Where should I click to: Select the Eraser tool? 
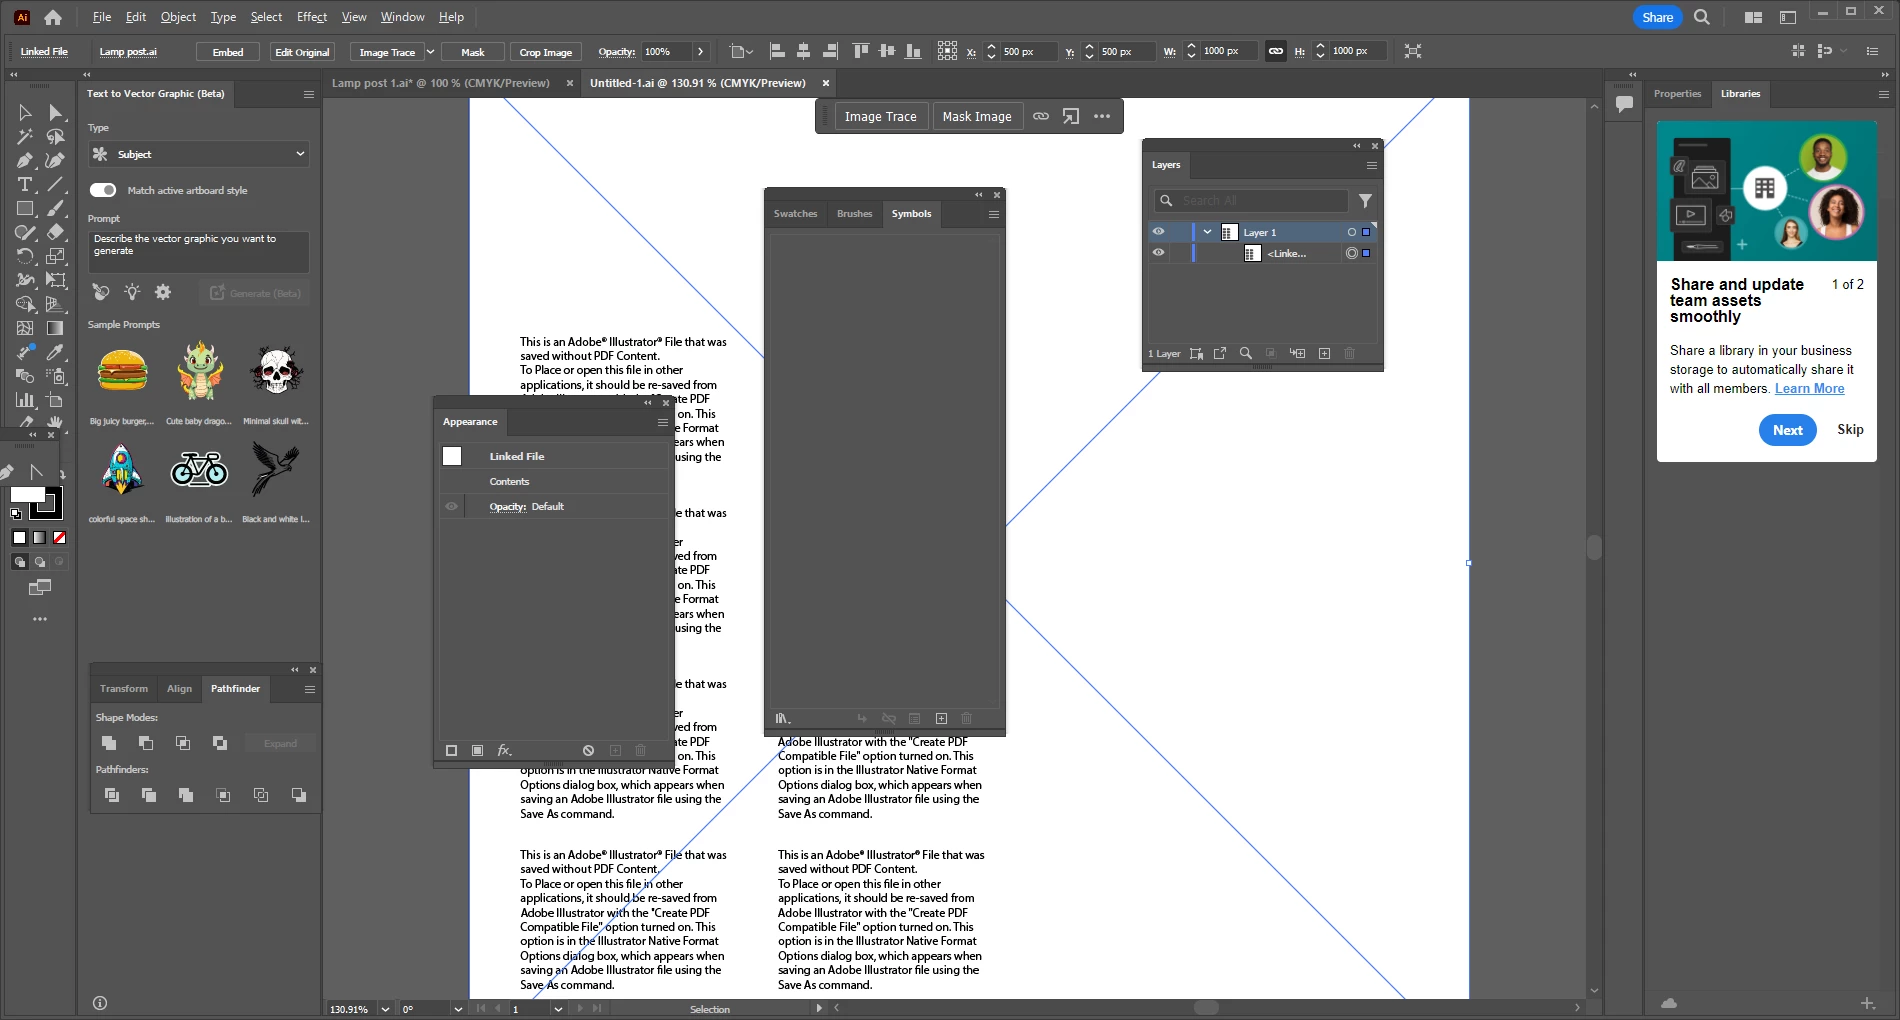click(x=56, y=233)
